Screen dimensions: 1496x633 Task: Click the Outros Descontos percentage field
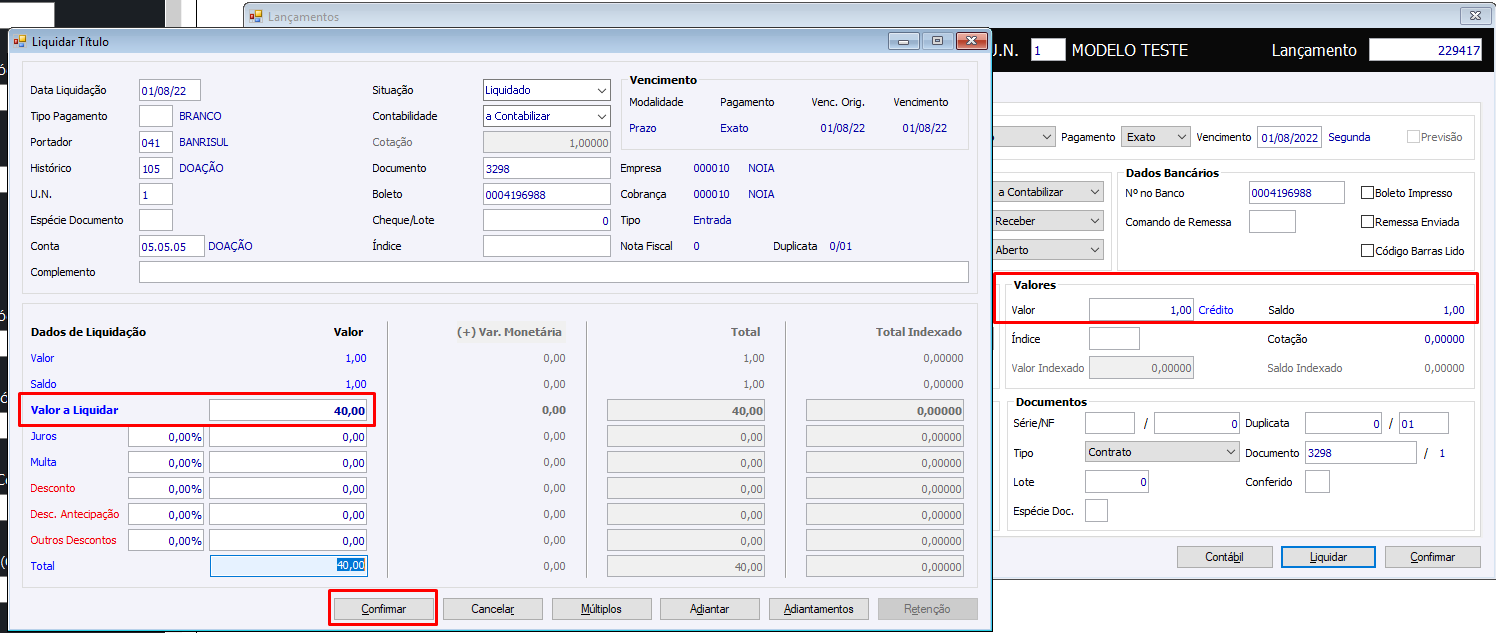(x=166, y=541)
